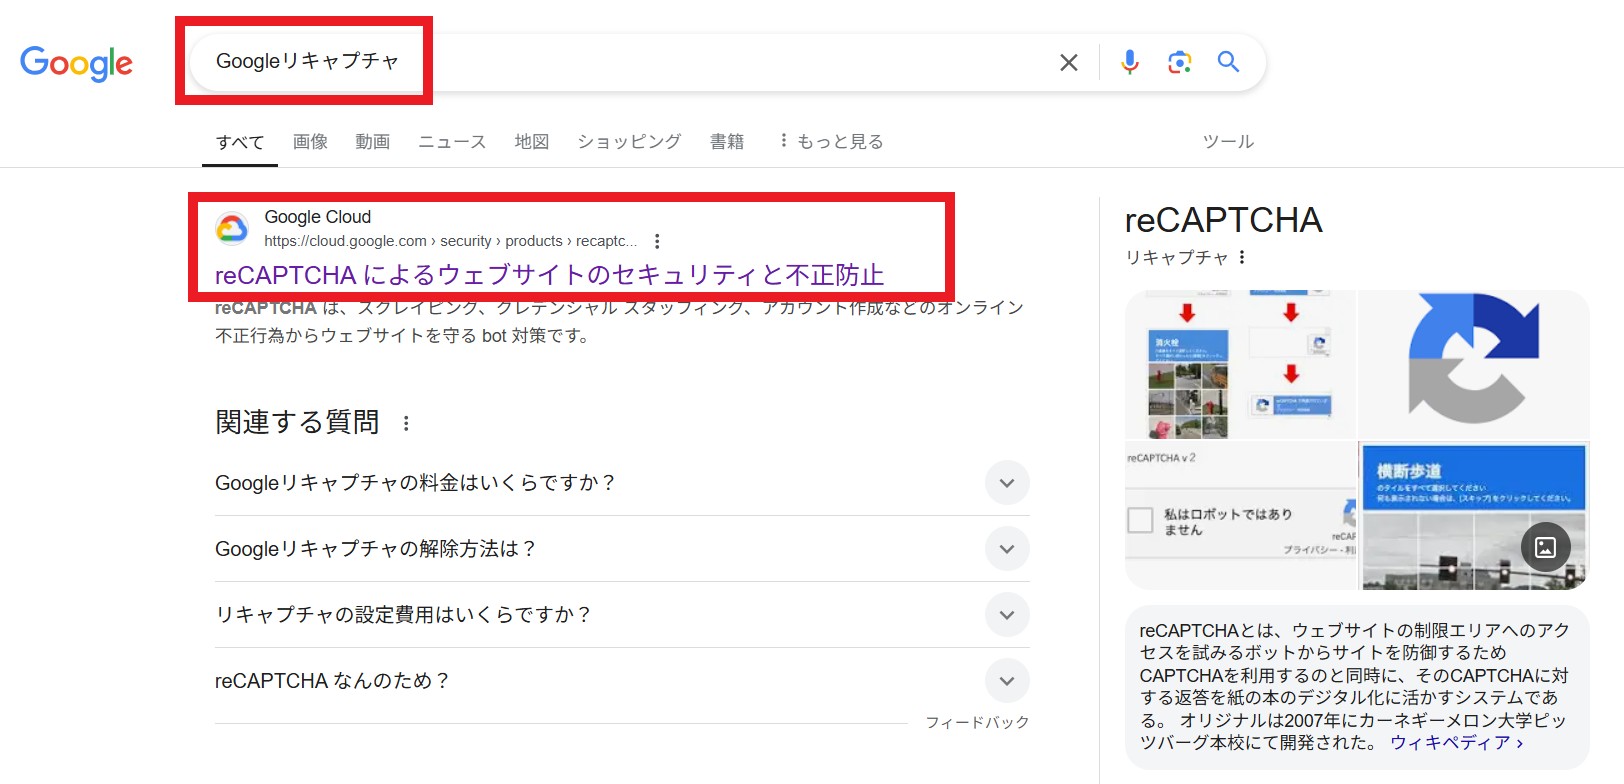Start voice search with microphone icon
This screenshot has width=1624, height=784.
[1129, 63]
